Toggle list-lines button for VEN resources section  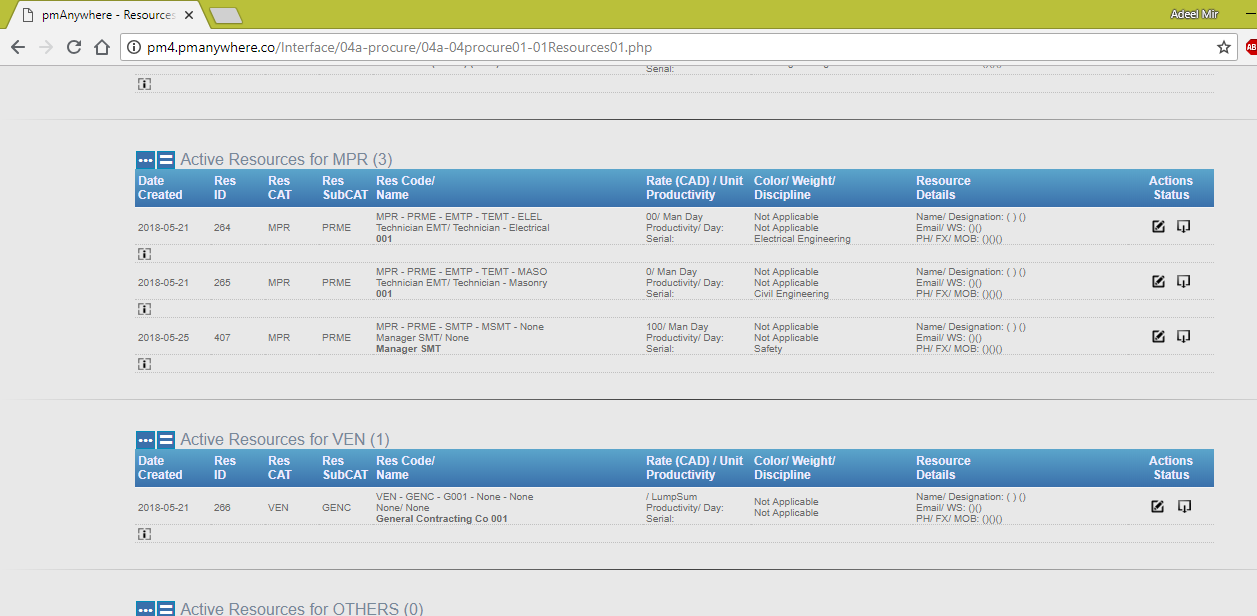pyautogui.click(x=166, y=440)
